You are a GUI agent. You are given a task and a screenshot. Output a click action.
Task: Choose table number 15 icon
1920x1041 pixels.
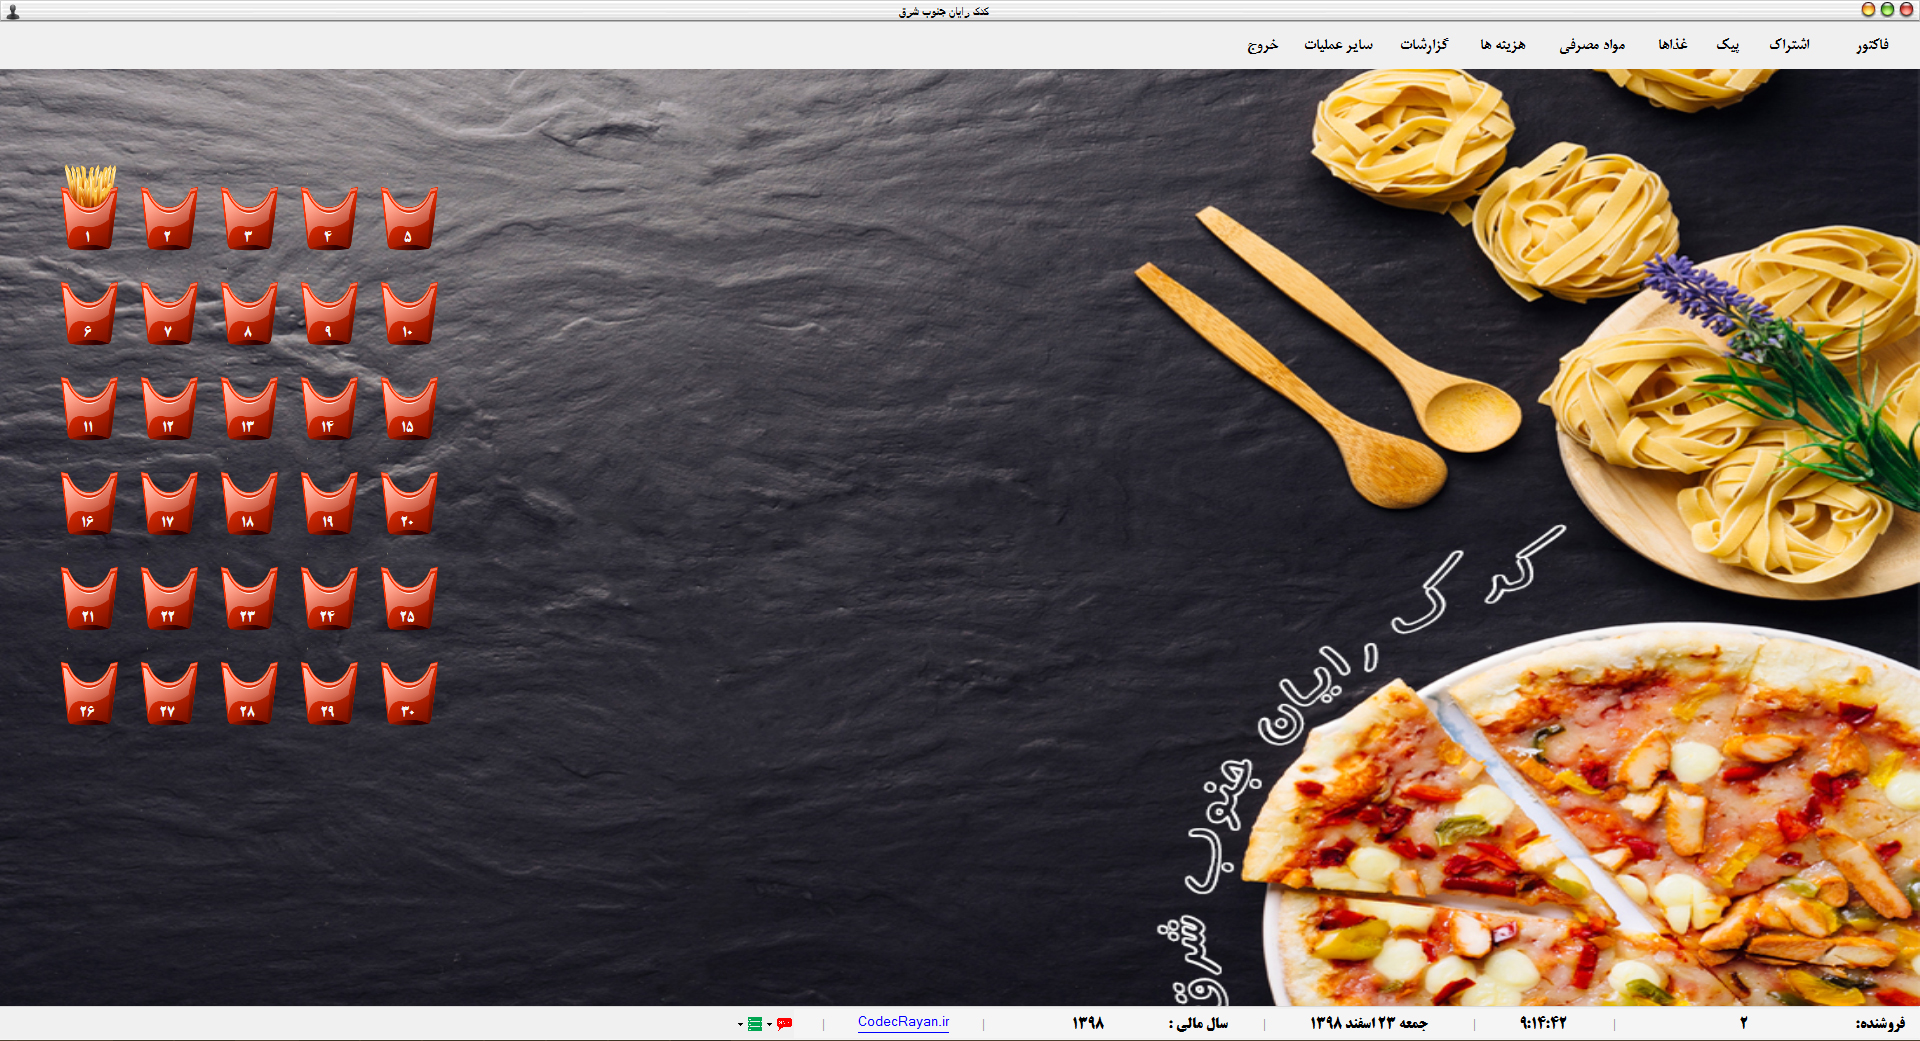coord(409,408)
